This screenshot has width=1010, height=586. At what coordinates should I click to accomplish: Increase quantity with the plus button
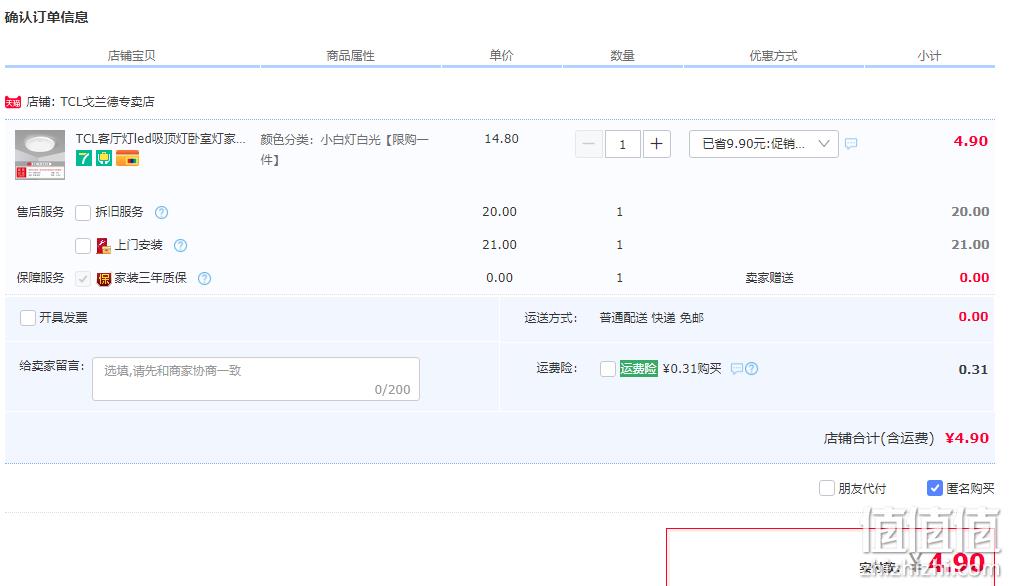(x=656, y=144)
